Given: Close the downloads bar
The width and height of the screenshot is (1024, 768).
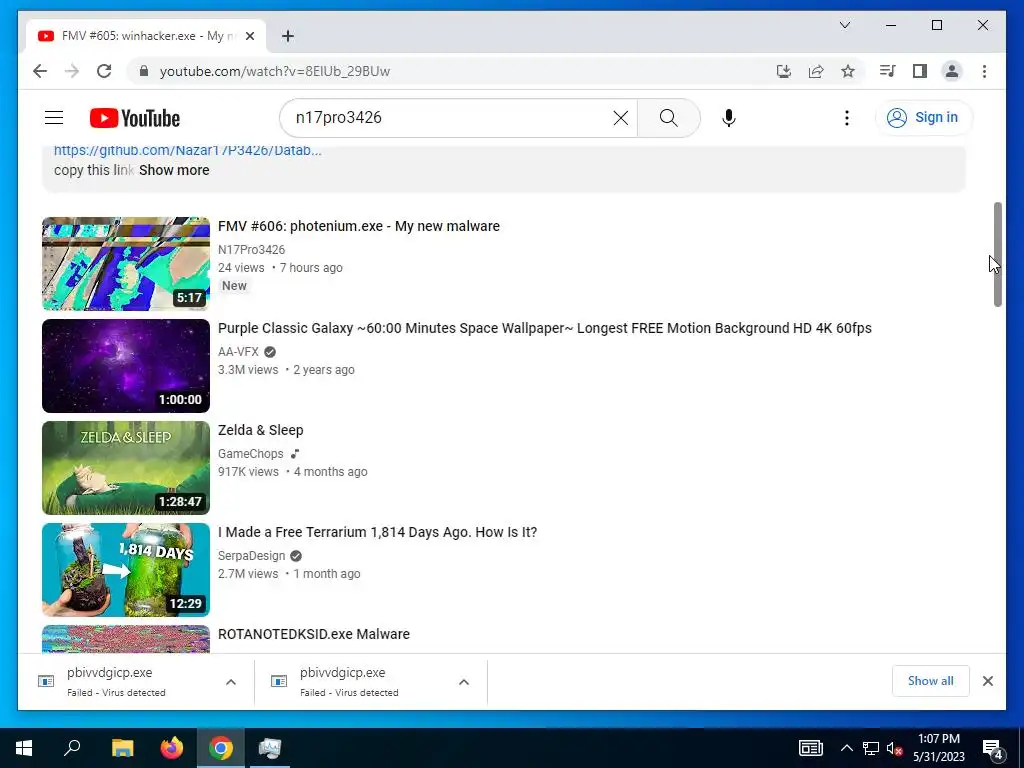Looking at the screenshot, I should coord(987,681).
